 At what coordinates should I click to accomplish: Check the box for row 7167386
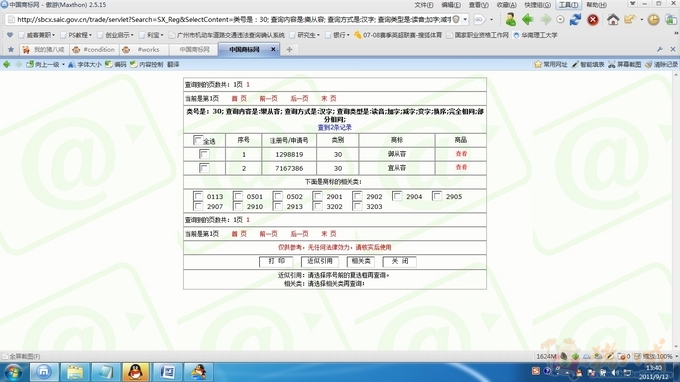204,168
